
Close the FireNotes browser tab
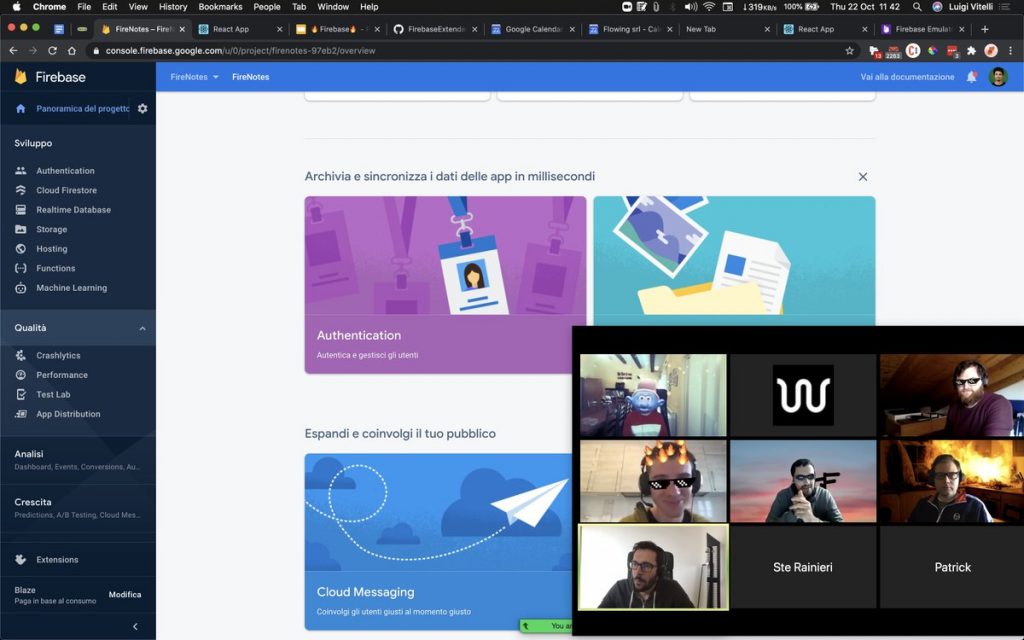(182, 29)
